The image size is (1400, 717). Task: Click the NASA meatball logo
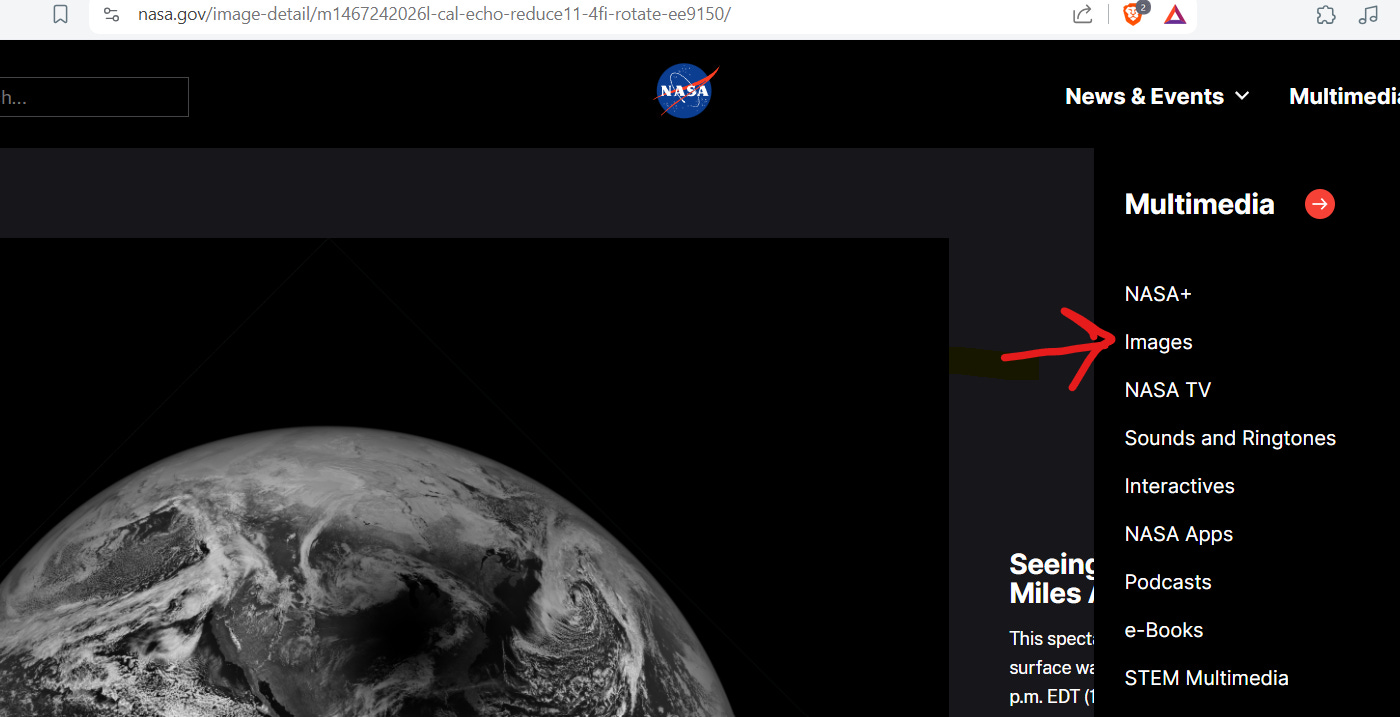pos(687,91)
